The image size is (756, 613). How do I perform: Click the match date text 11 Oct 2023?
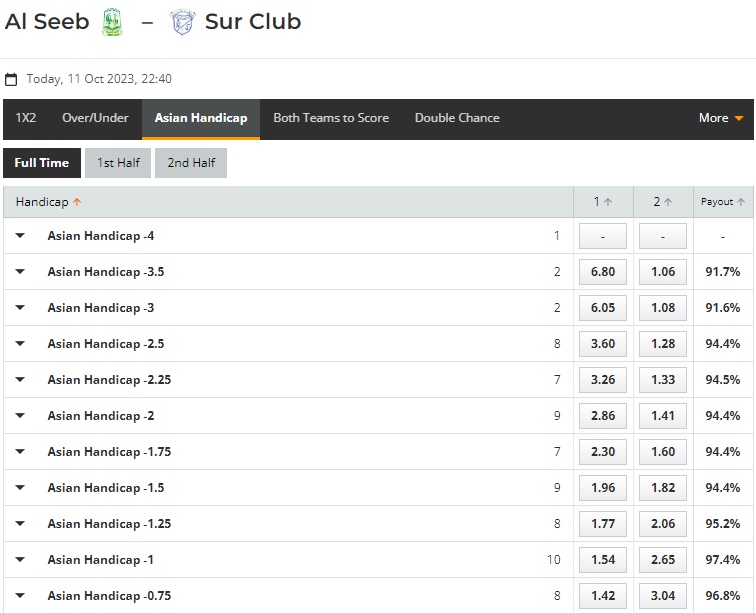[101, 79]
